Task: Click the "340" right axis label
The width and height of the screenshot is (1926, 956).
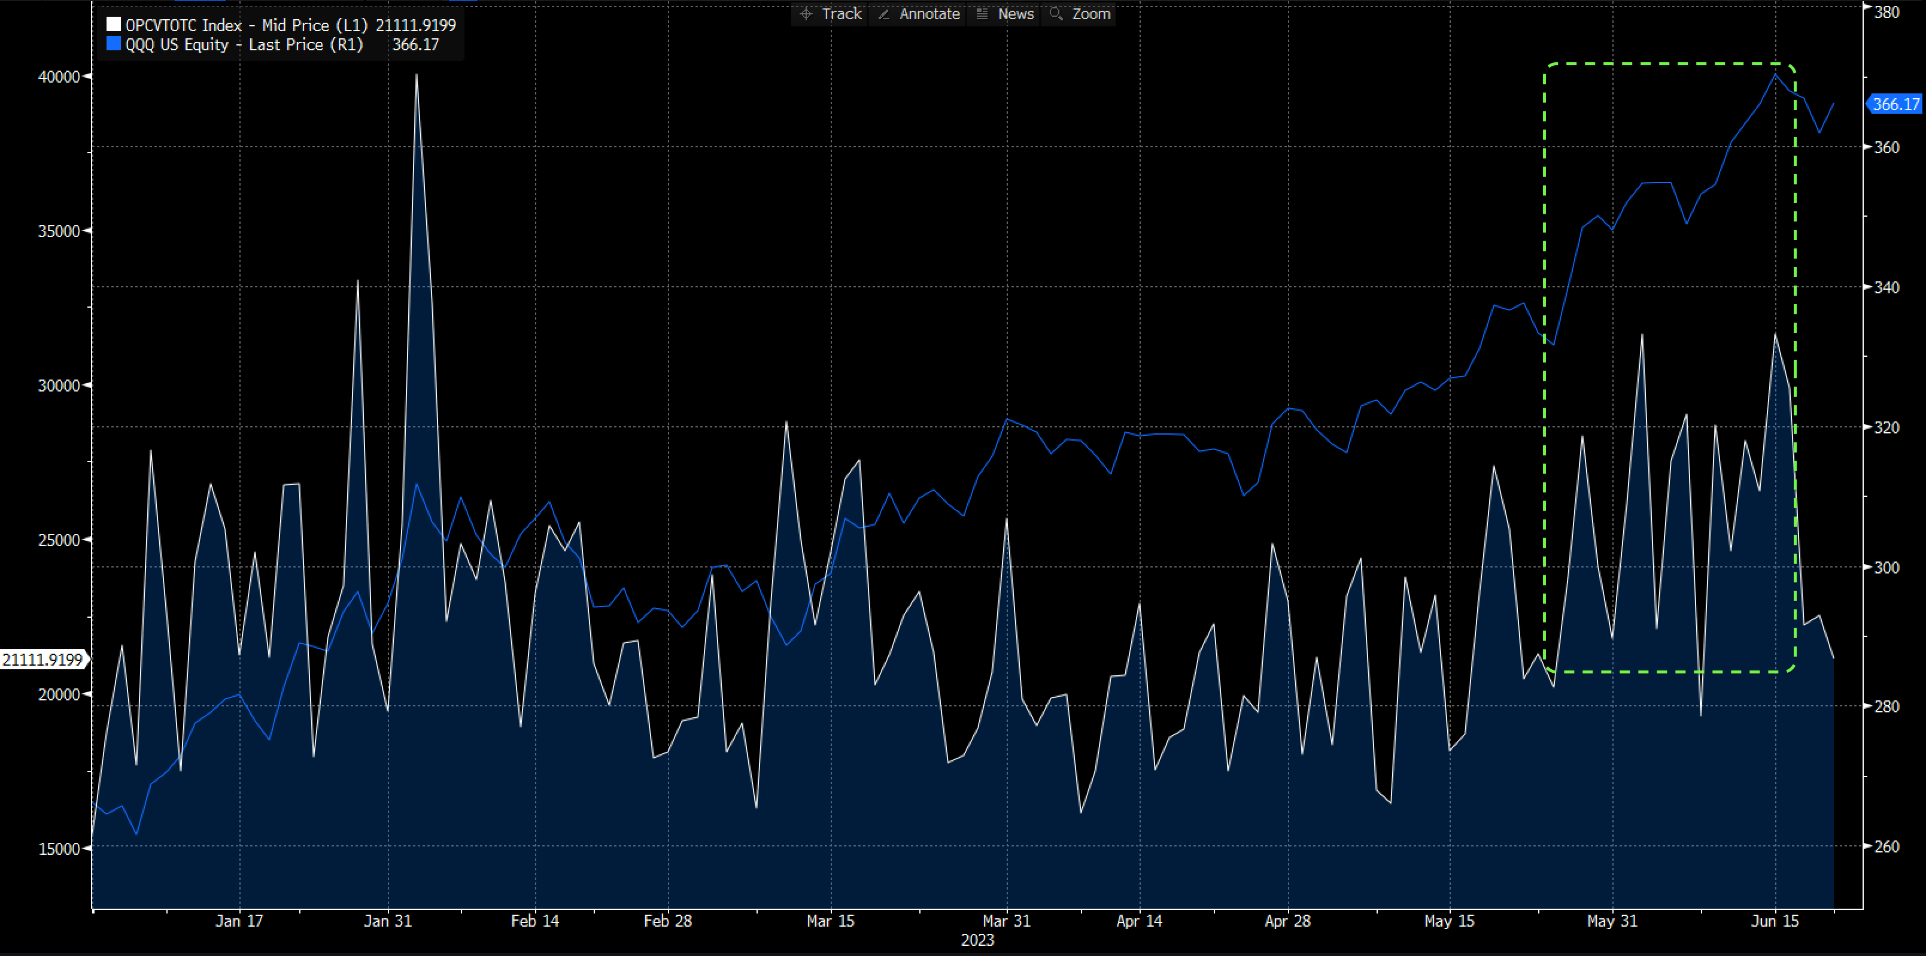Action: click(1887, 287)
